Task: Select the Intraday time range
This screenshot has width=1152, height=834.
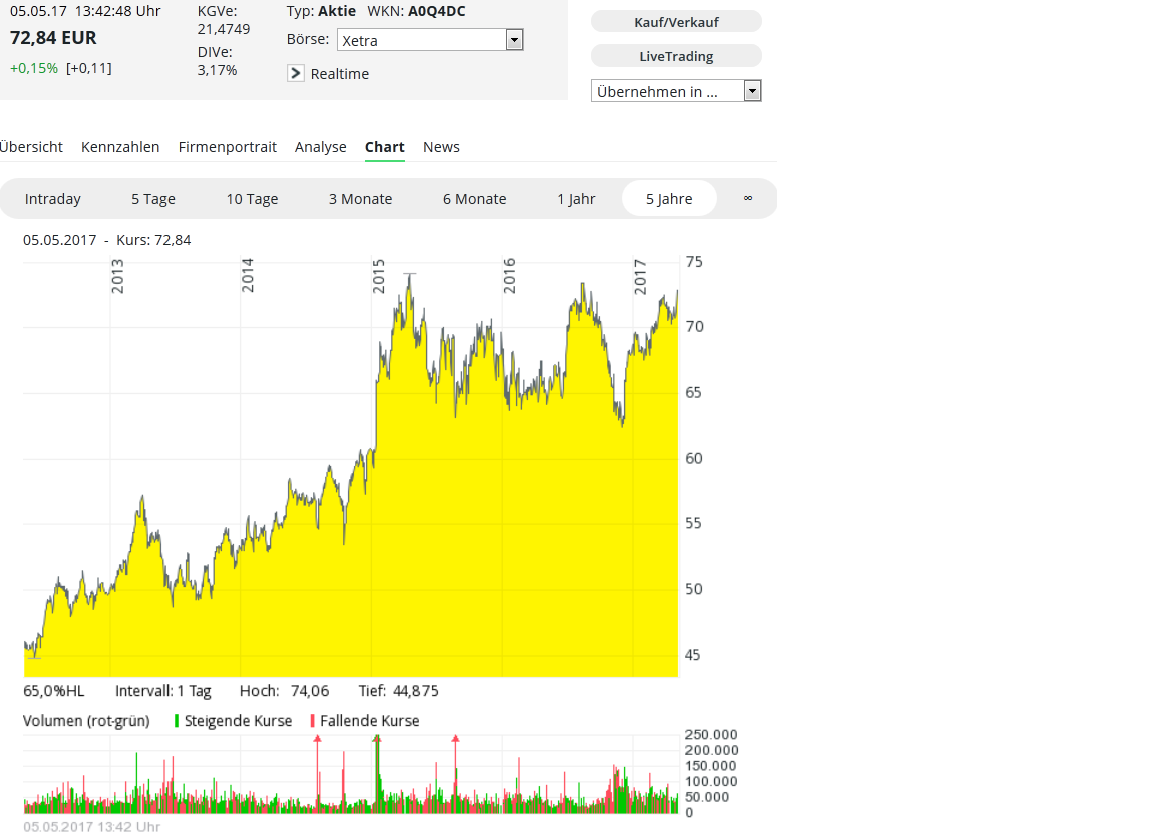Action: tap(53, 199)
